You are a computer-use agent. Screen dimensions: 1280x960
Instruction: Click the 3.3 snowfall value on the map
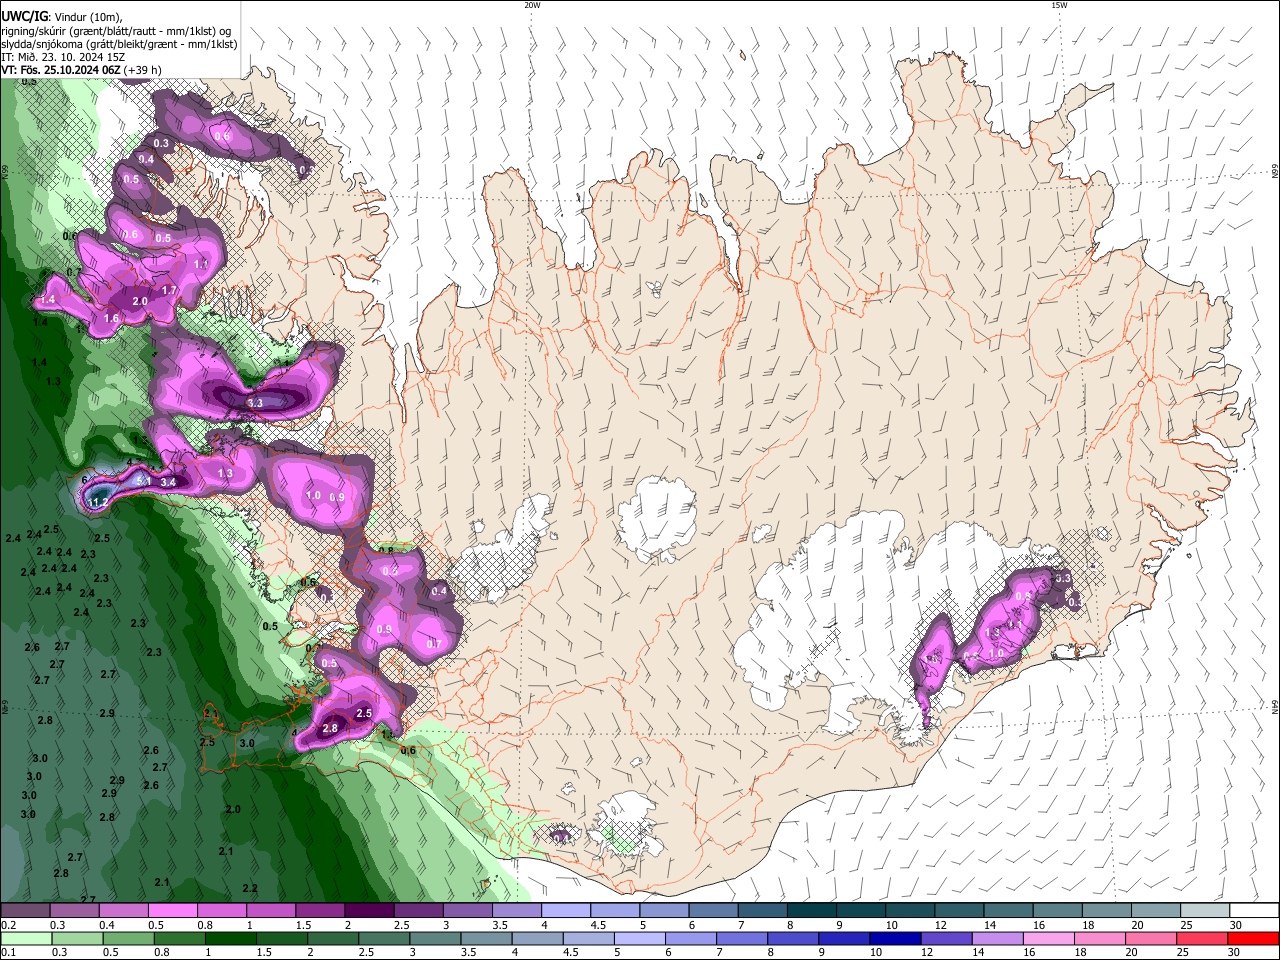coord(255,403)
